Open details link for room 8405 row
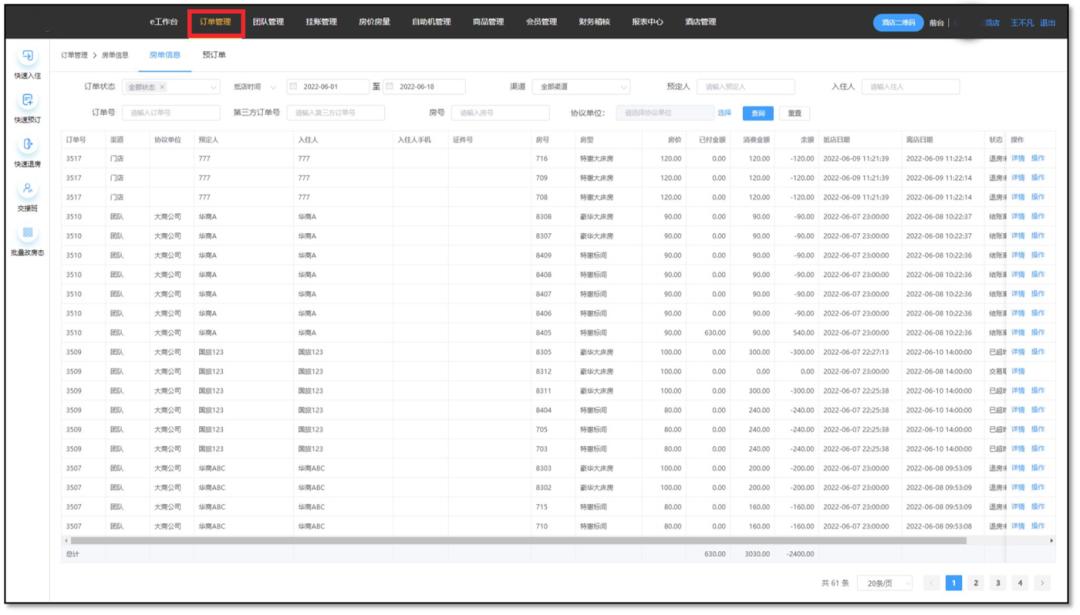The width and height of the screenshot is (1080, 615). (x=1017, y=333)
